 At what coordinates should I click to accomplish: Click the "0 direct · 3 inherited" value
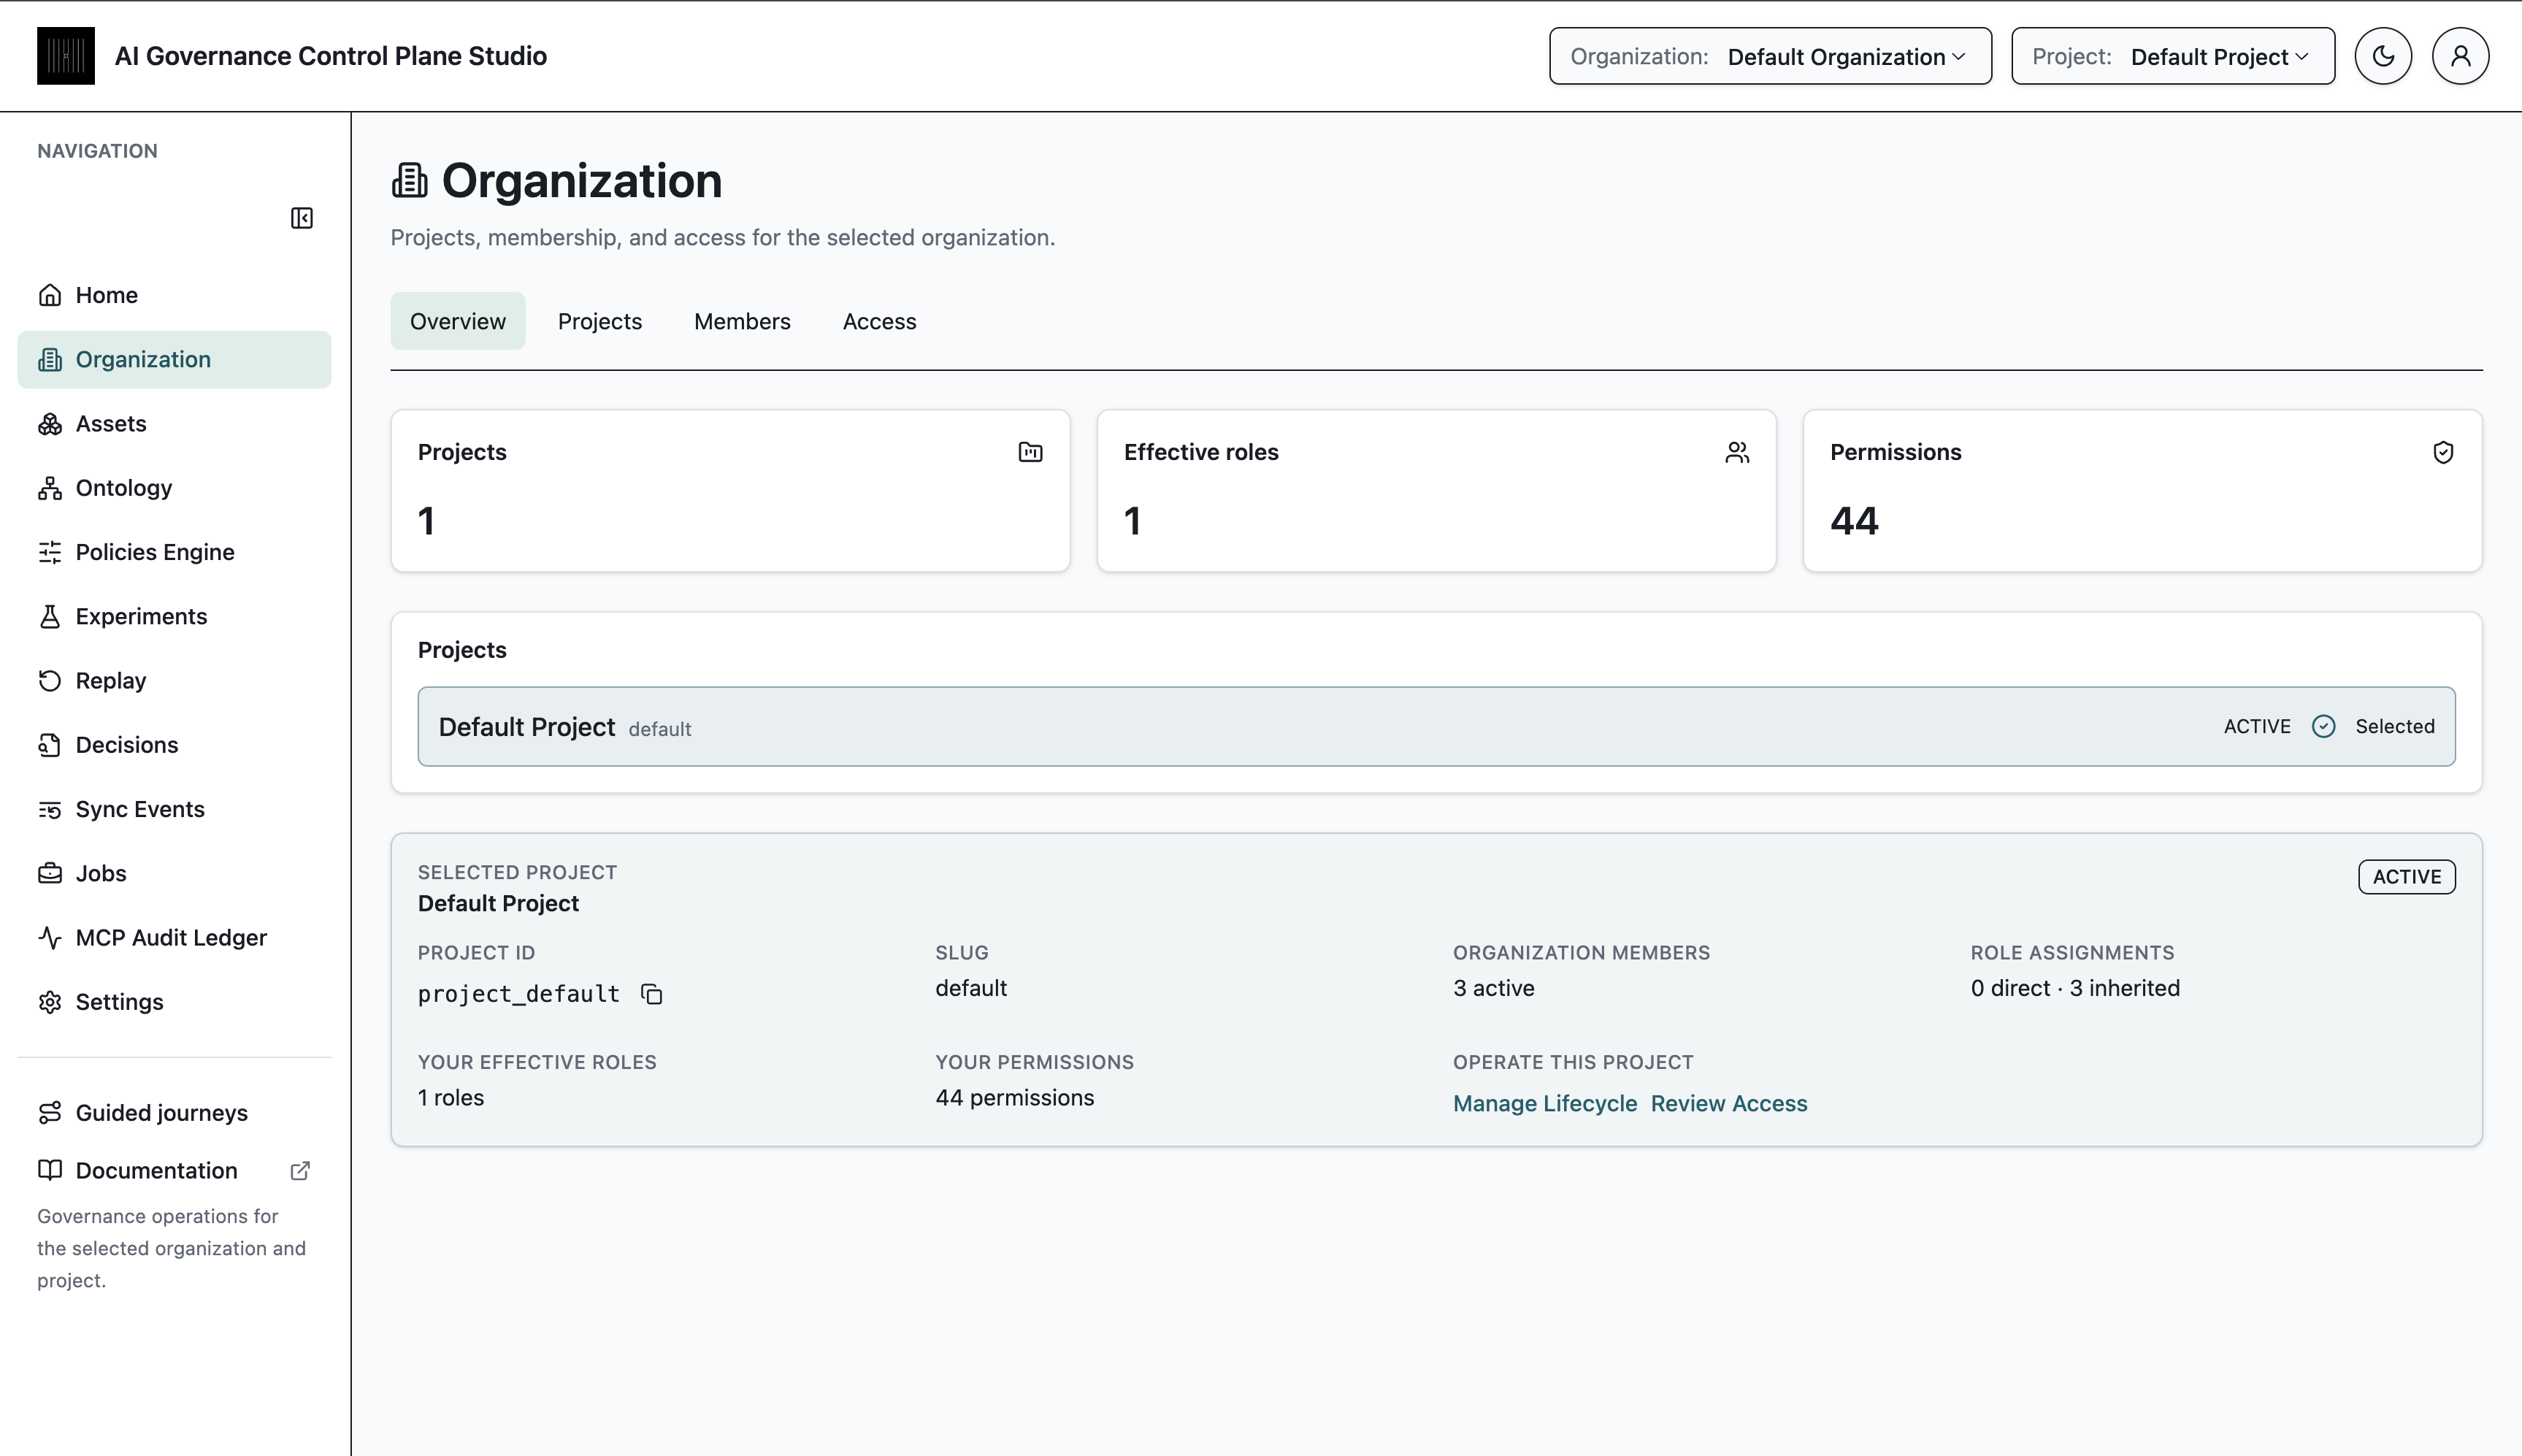click(2075, 988)
